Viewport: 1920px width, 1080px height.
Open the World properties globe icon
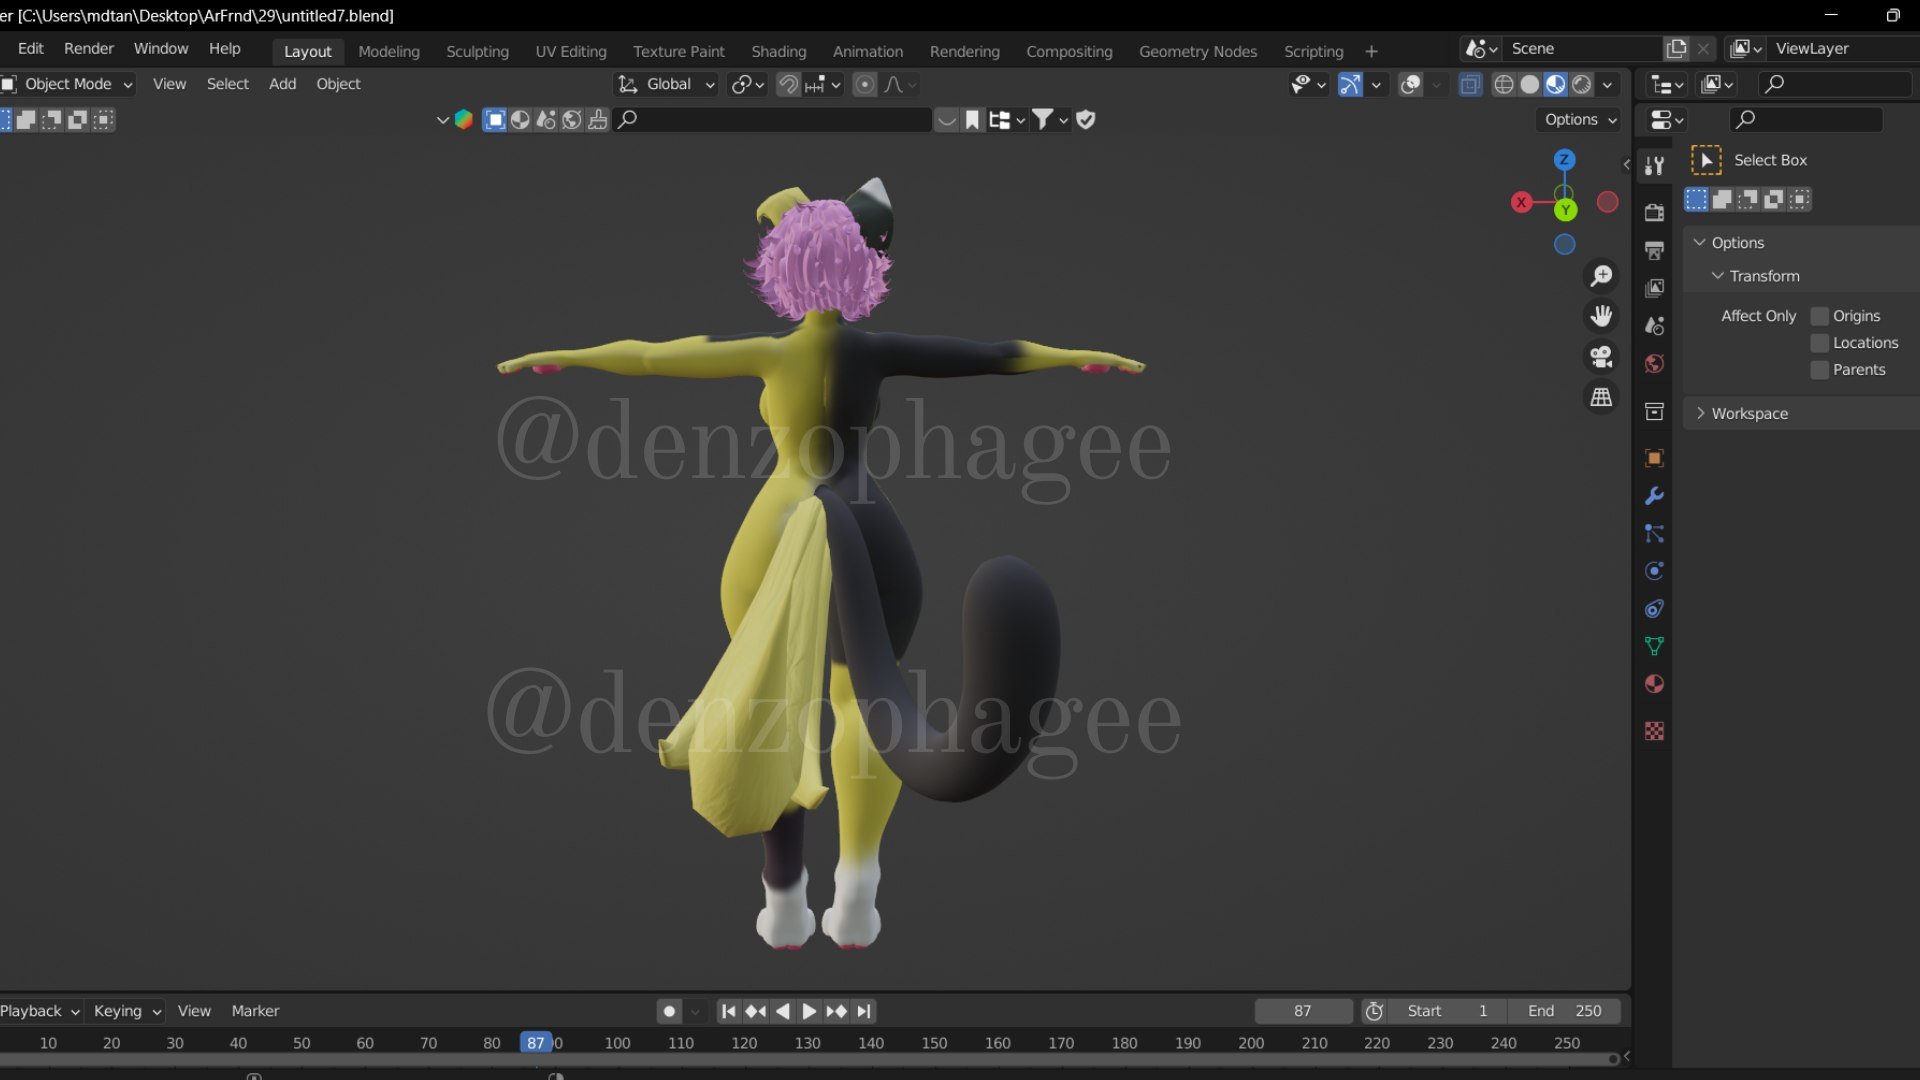1654,364
